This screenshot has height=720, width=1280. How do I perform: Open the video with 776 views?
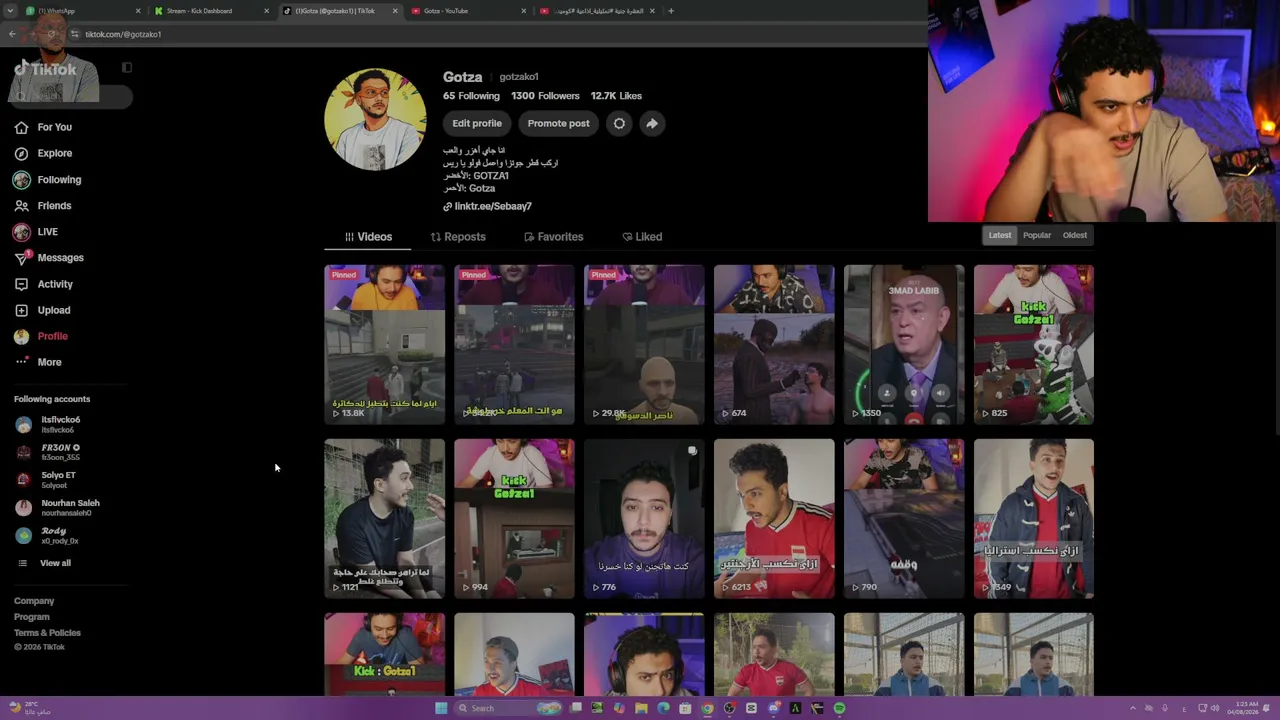click(644, 519)
